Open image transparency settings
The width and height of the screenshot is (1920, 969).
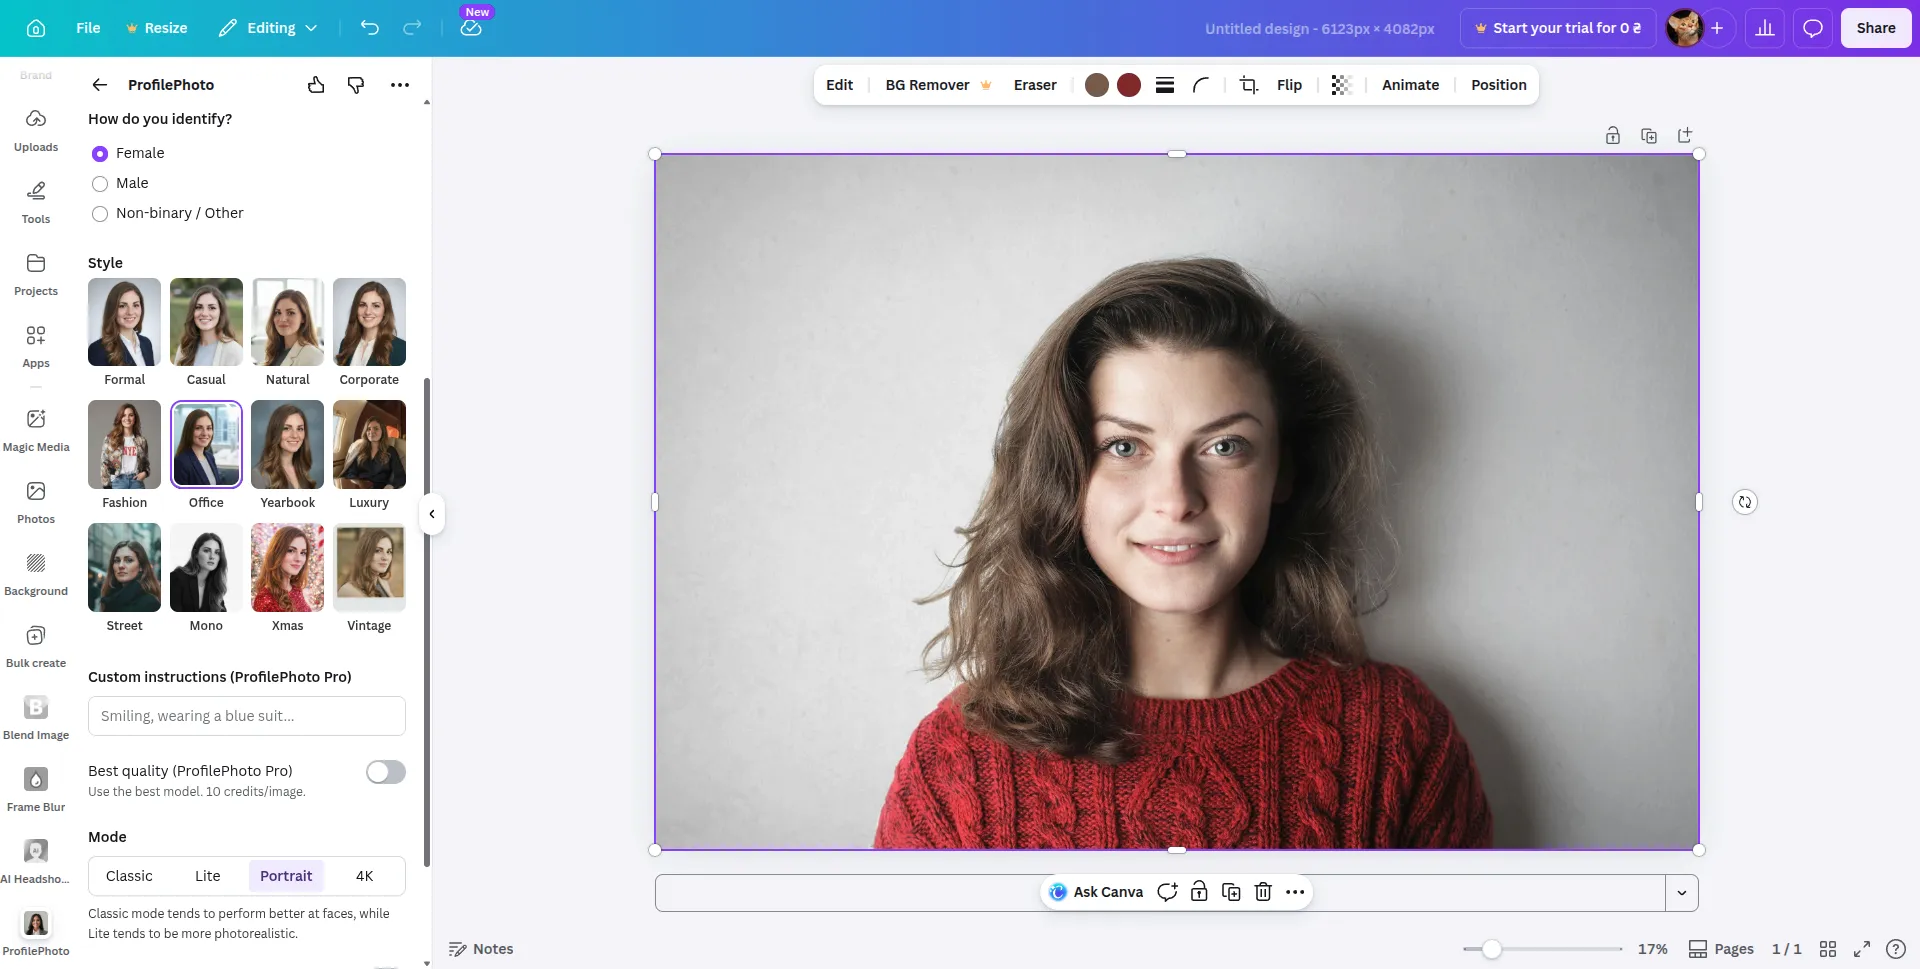1341,85
